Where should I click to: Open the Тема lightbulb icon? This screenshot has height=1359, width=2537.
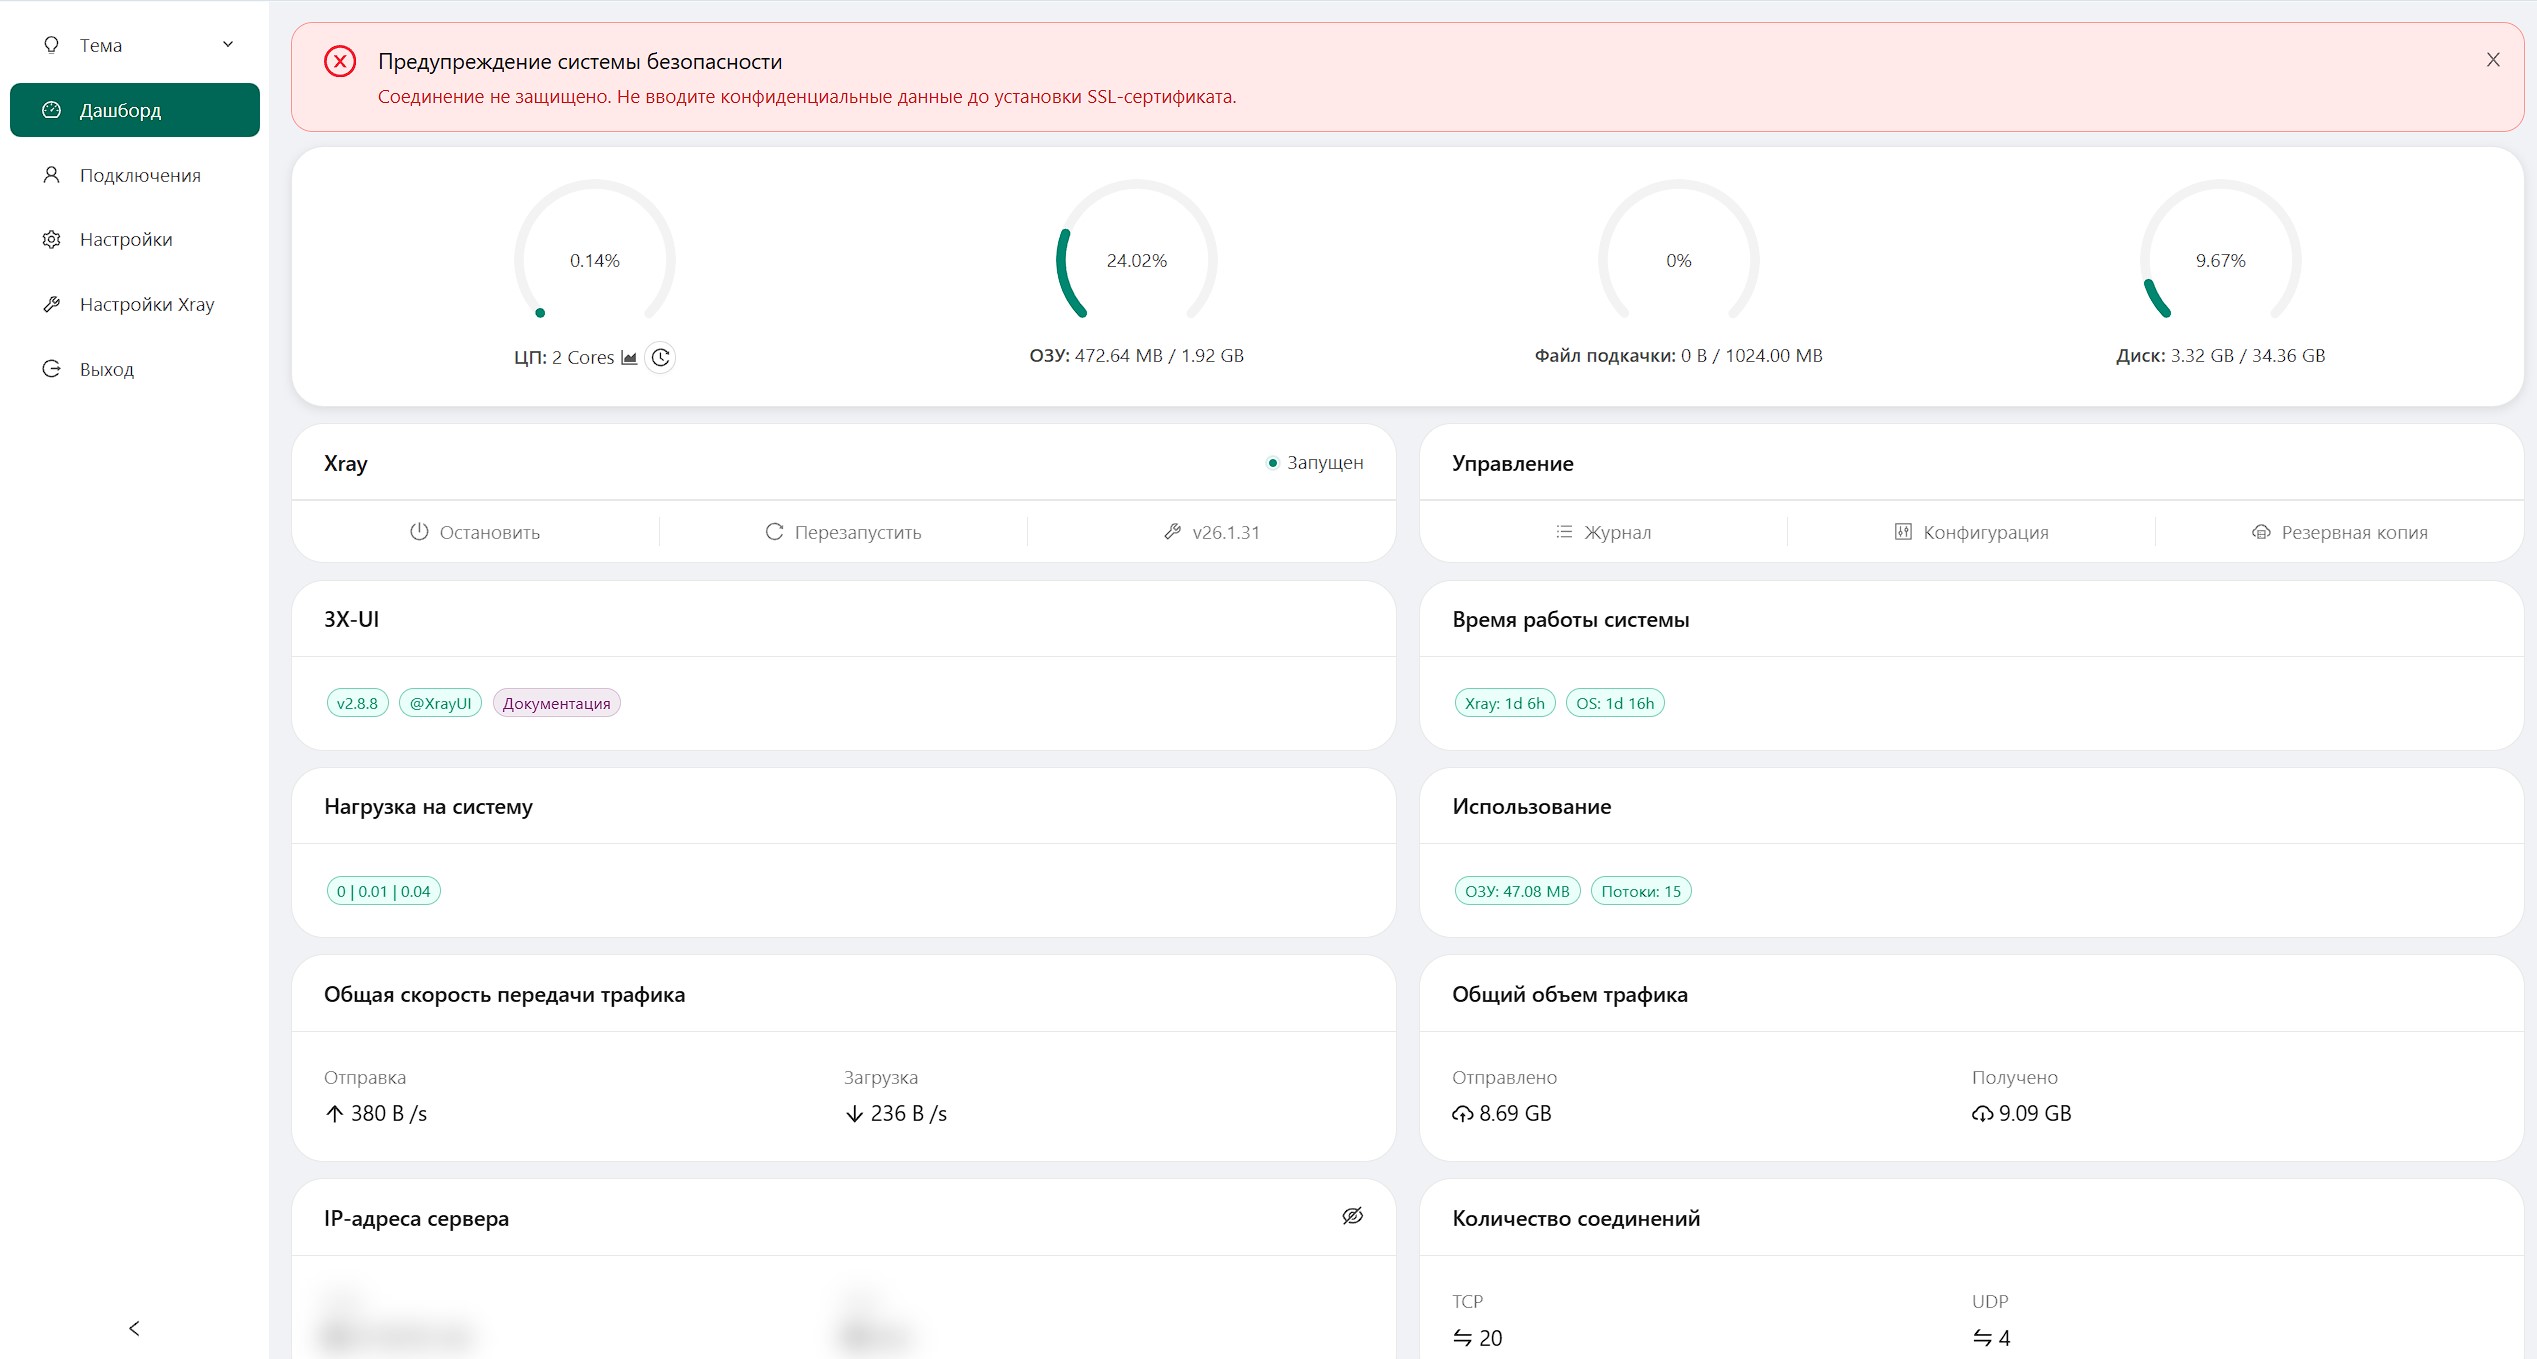point(51,44)
